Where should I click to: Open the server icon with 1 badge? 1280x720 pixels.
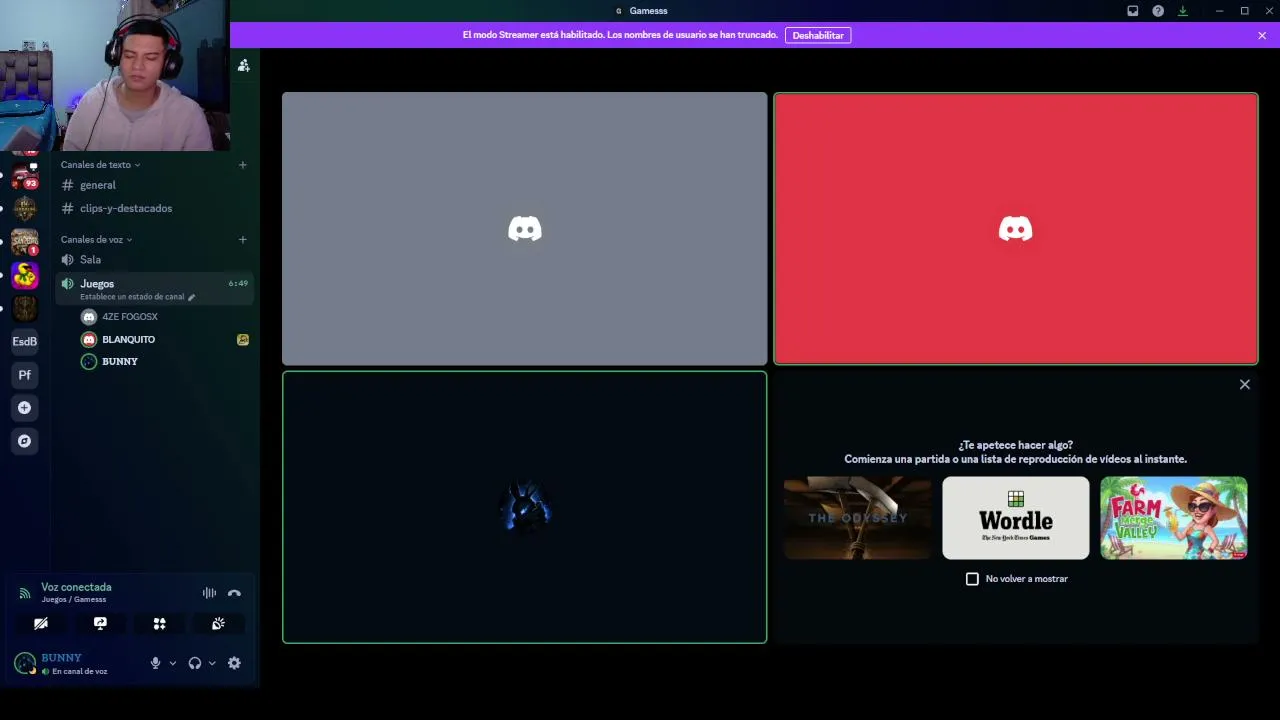25,242
